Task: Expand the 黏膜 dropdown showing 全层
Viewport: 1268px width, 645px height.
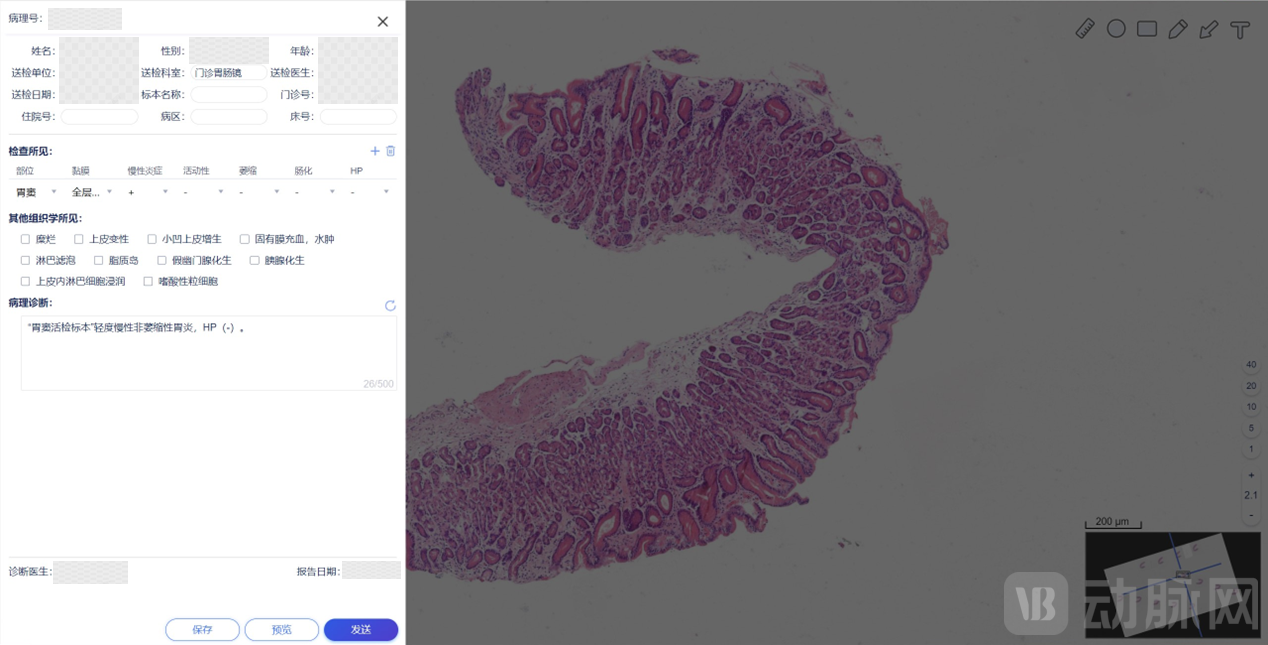Action: [x=92, y=192]
